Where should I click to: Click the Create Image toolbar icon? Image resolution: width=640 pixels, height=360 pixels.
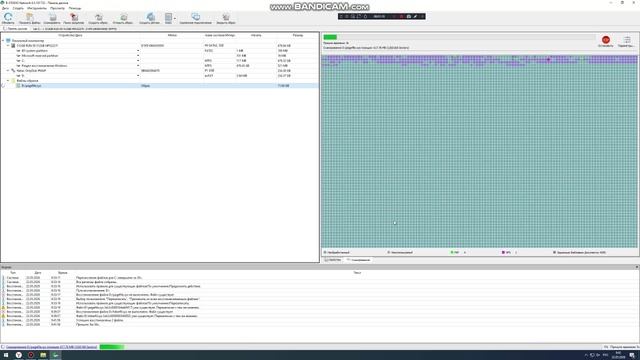pyautogui.click(x=98, y=18)
